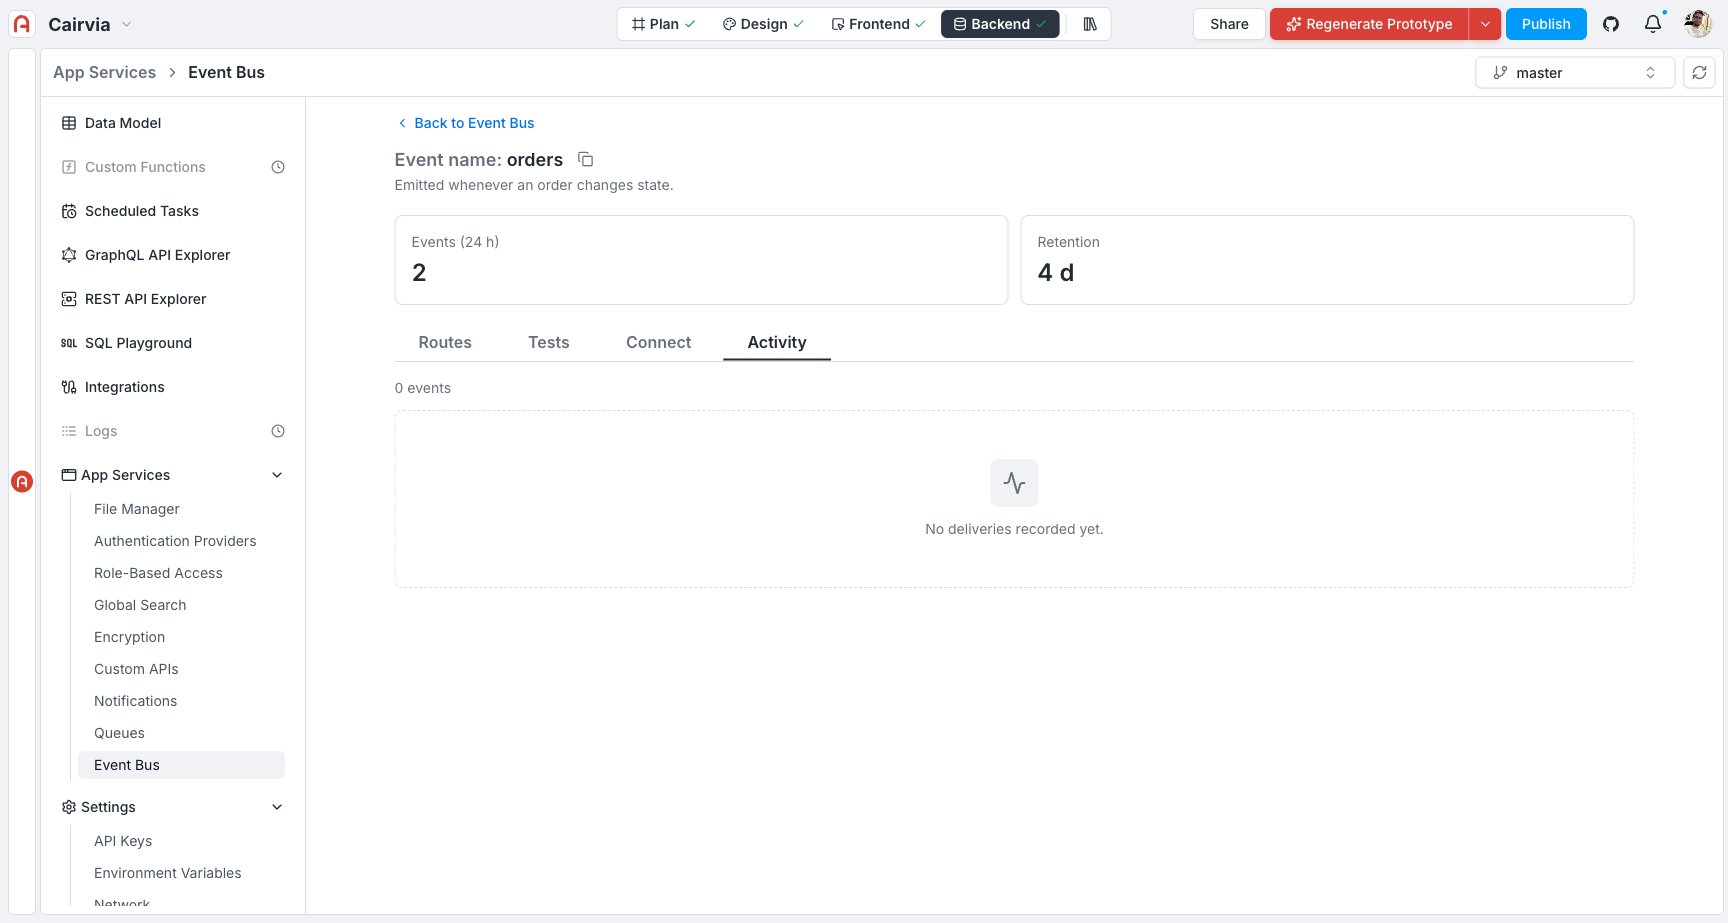1728x923 pixels.
Task: Open the master branch selector
Action: 1574,72
